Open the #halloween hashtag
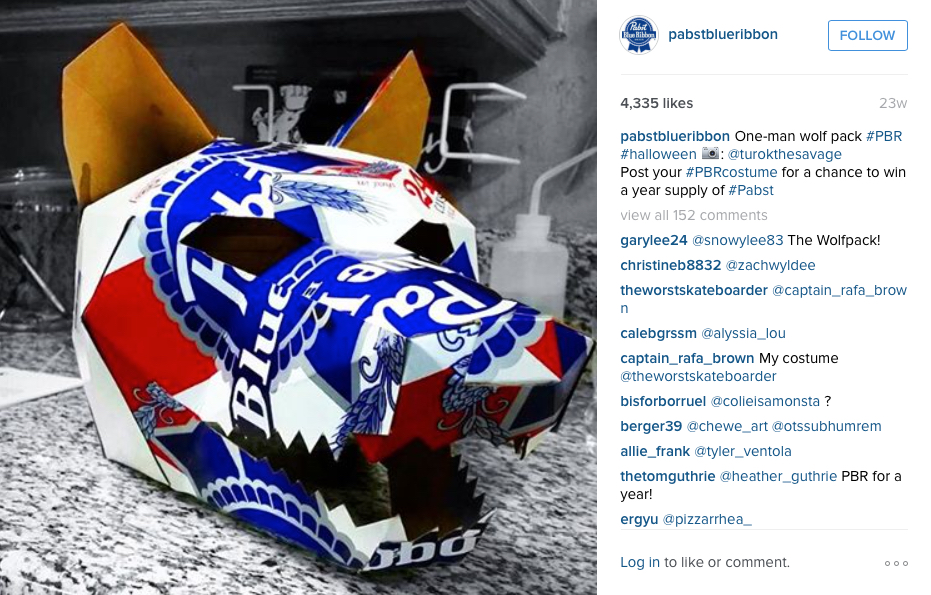The image size is (931, 595). point(658,154)
